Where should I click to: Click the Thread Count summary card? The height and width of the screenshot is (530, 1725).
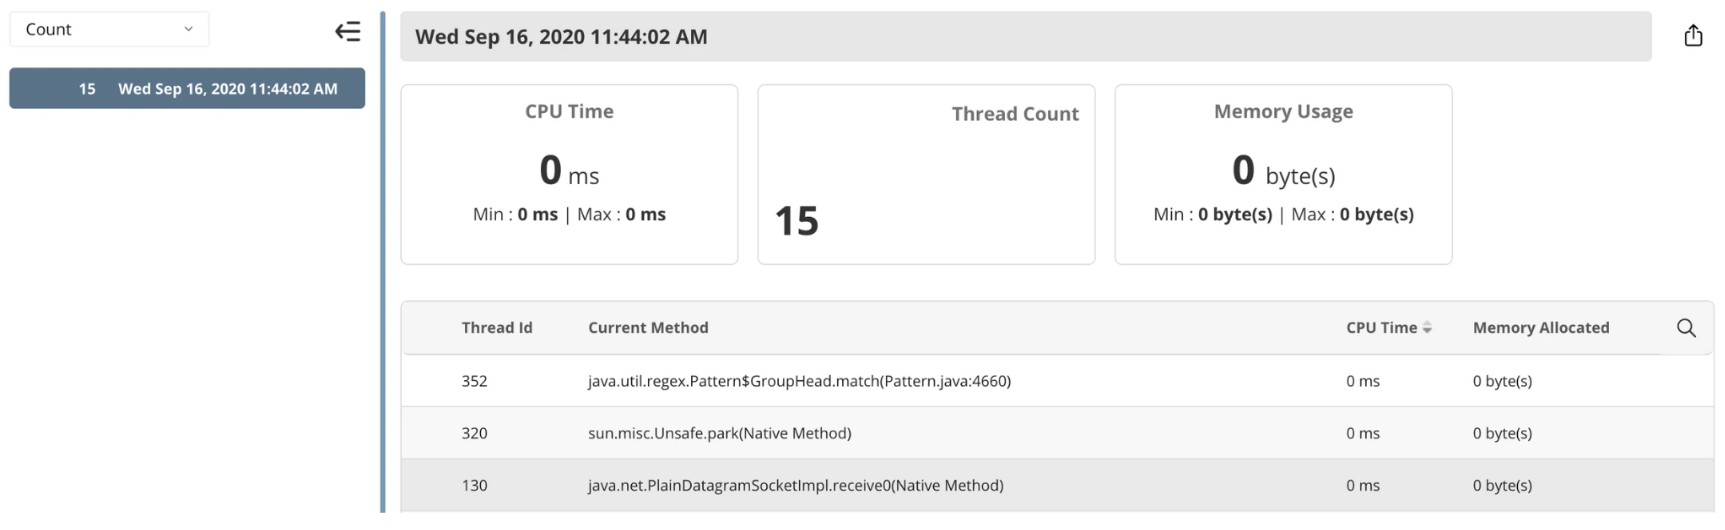click(x=926, y=174)
